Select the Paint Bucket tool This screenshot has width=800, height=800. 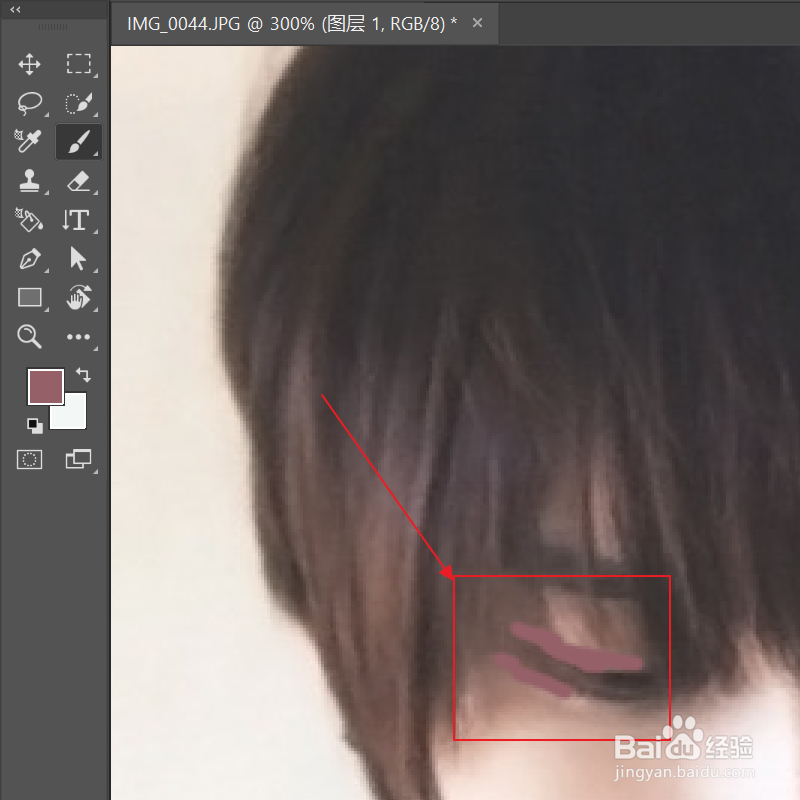tap(29, 220)
